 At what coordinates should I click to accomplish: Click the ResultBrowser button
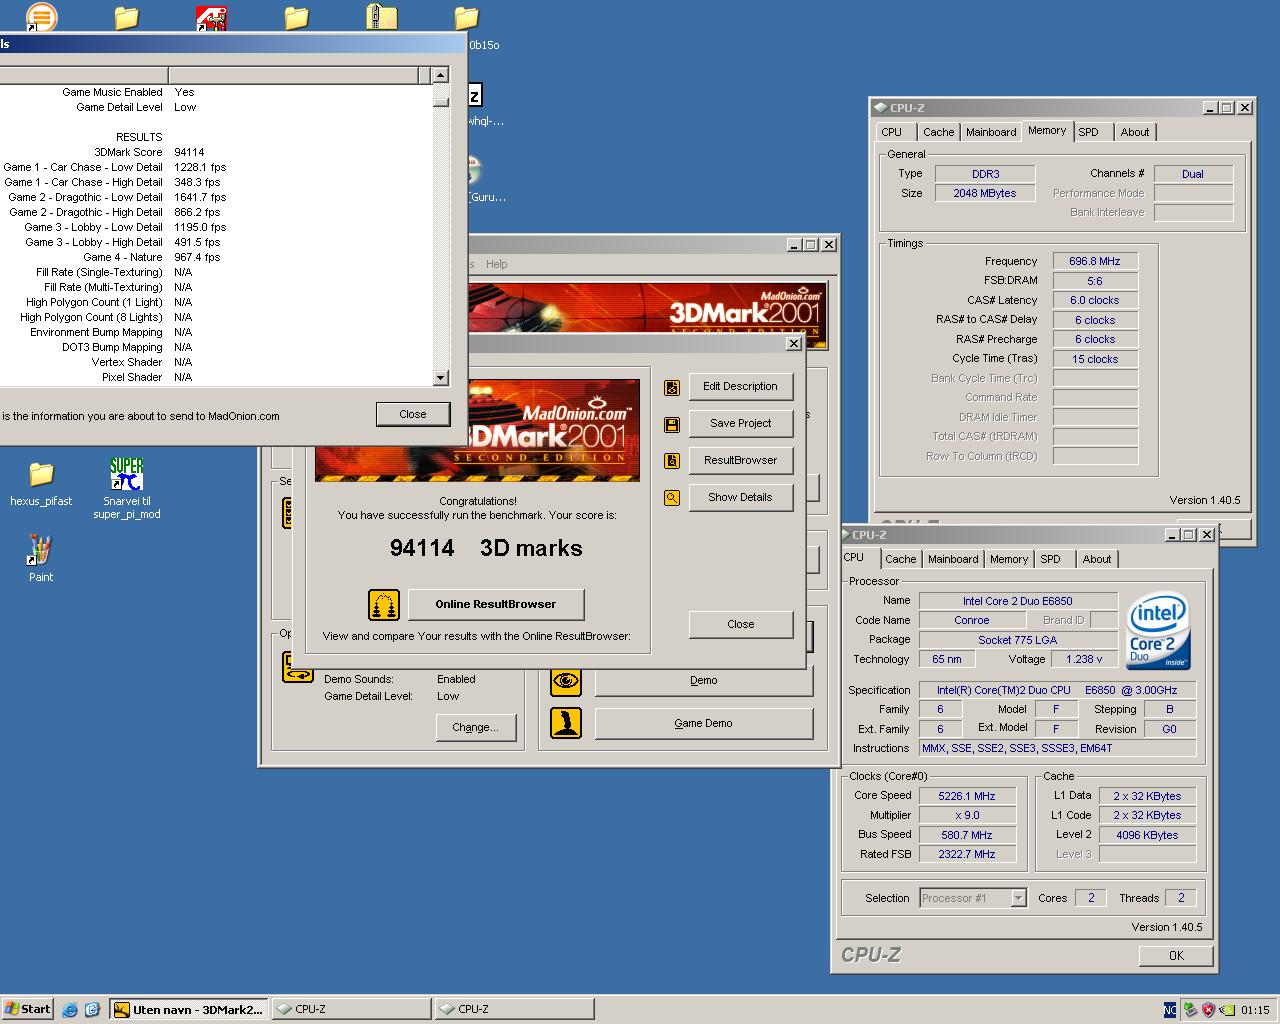[740, 461]
